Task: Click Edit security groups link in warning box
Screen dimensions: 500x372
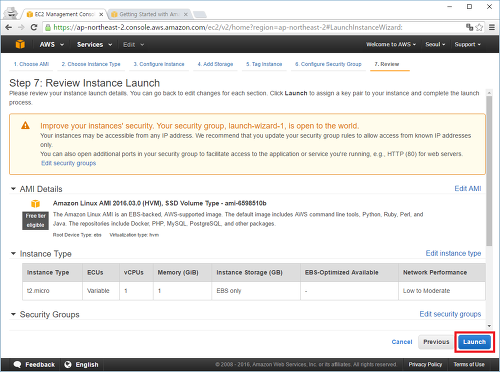Action: click(x=68, y=163)
